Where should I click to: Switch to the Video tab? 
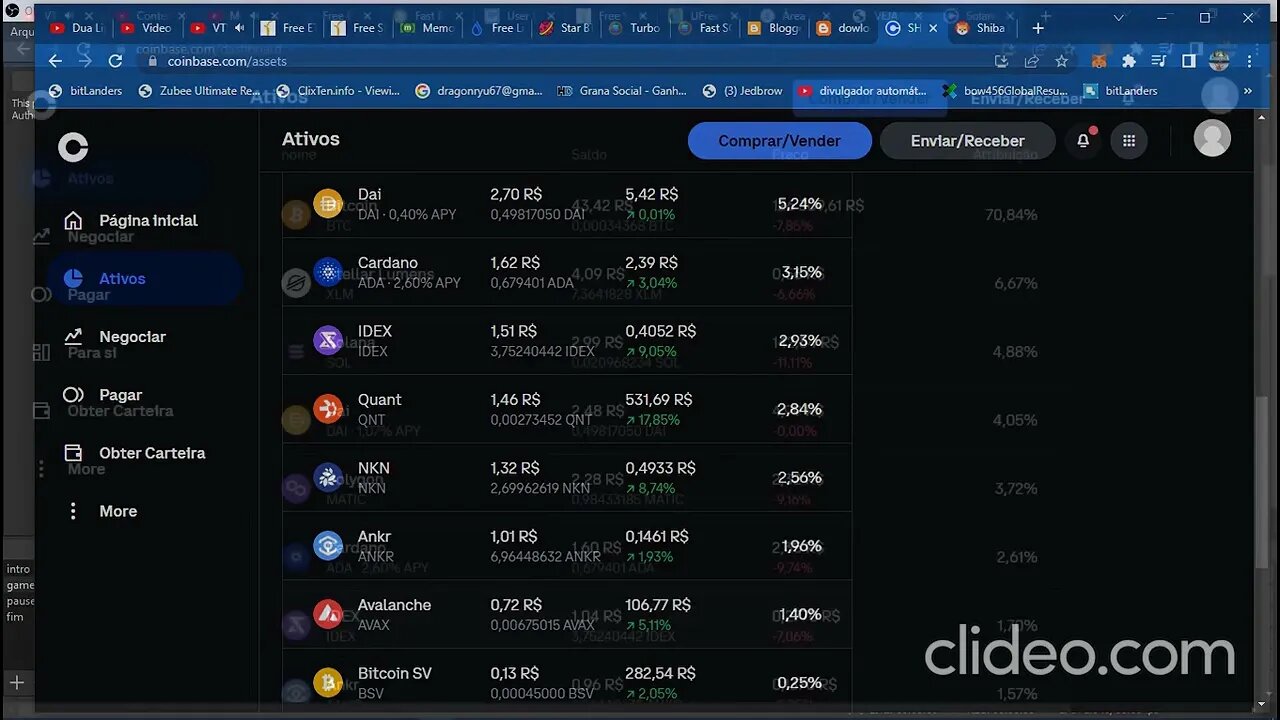point(146,28)
